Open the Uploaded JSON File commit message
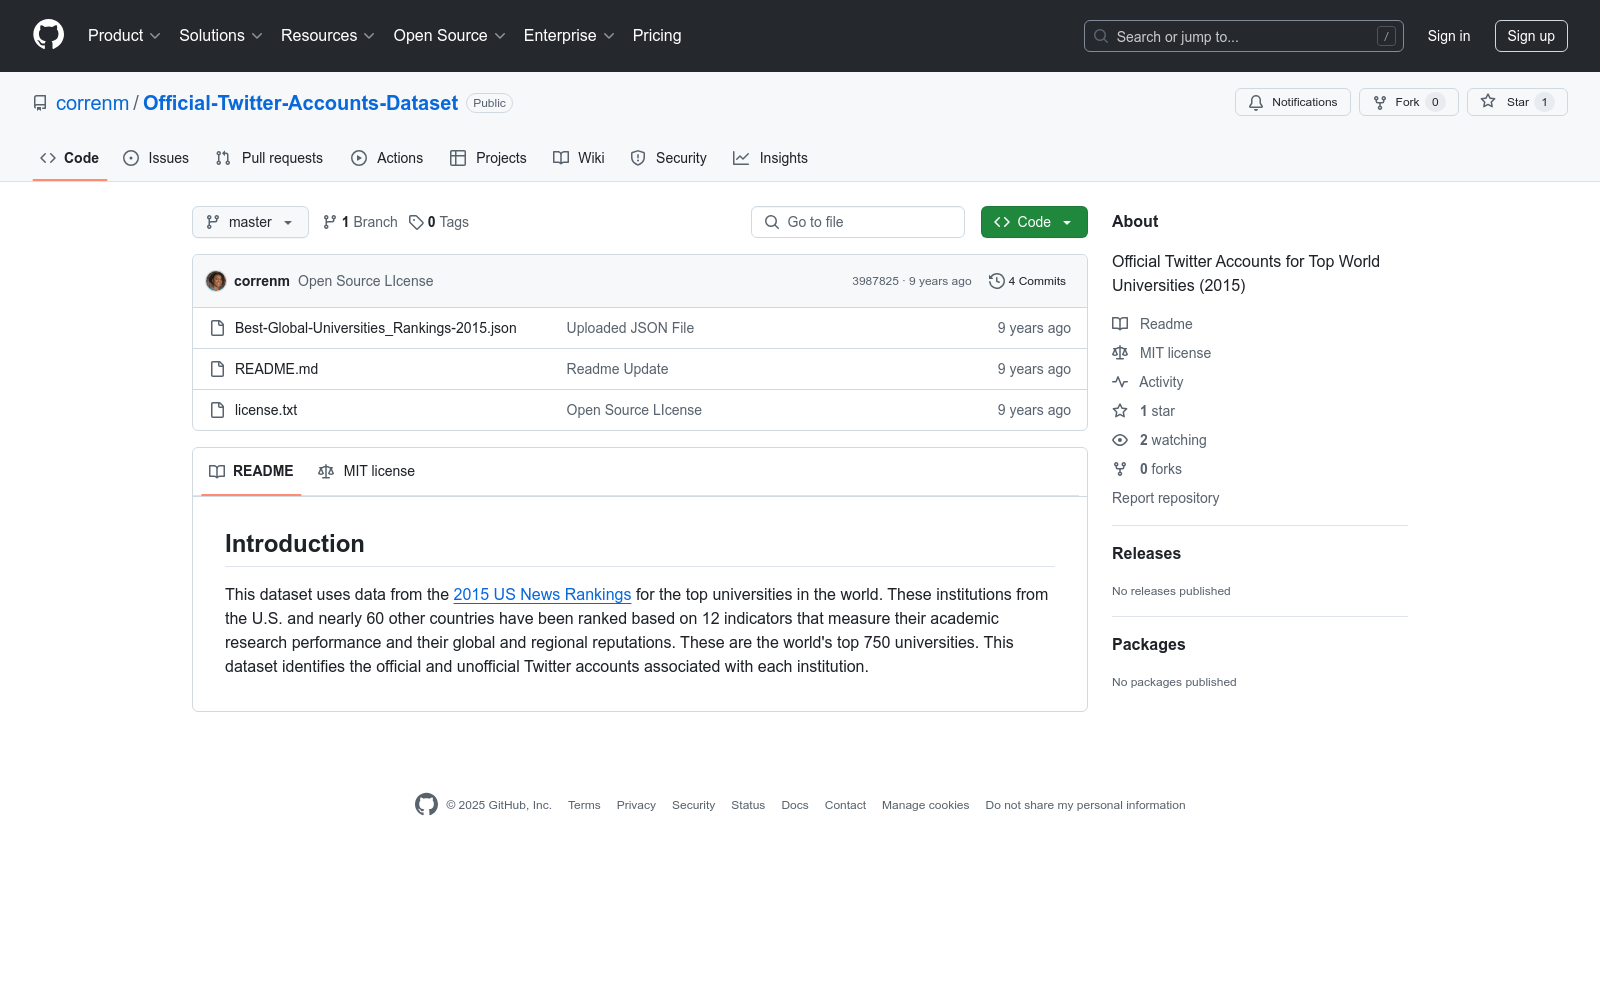The width and height of the screenshot is (1600, 1000). coord(630,328)
